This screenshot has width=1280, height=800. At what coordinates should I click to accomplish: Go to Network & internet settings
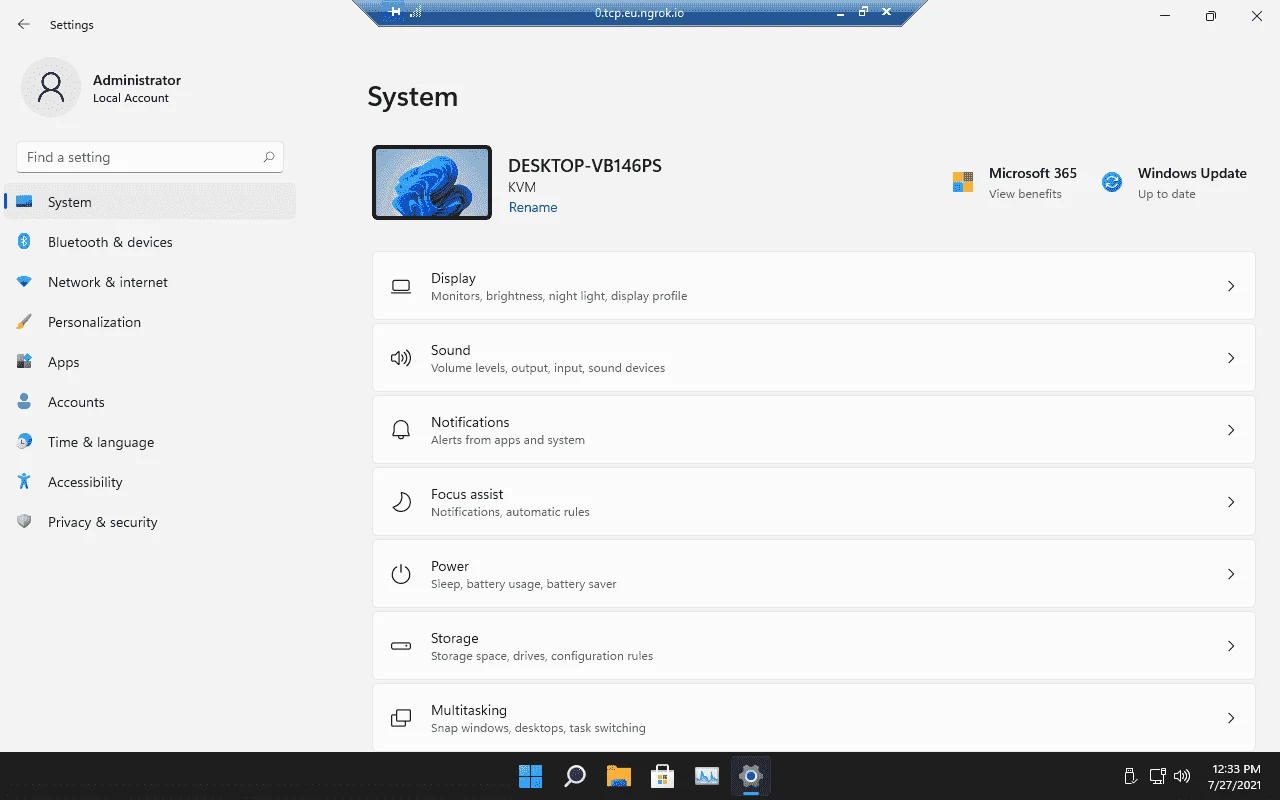tap(150, 282)
